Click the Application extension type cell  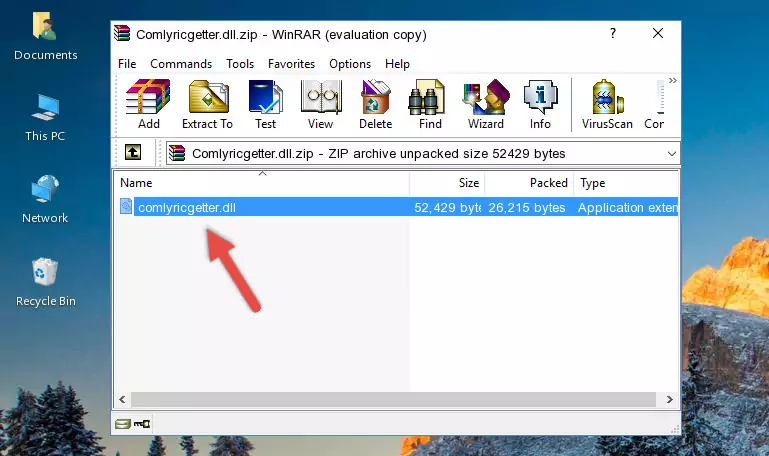tap(627, 207)
